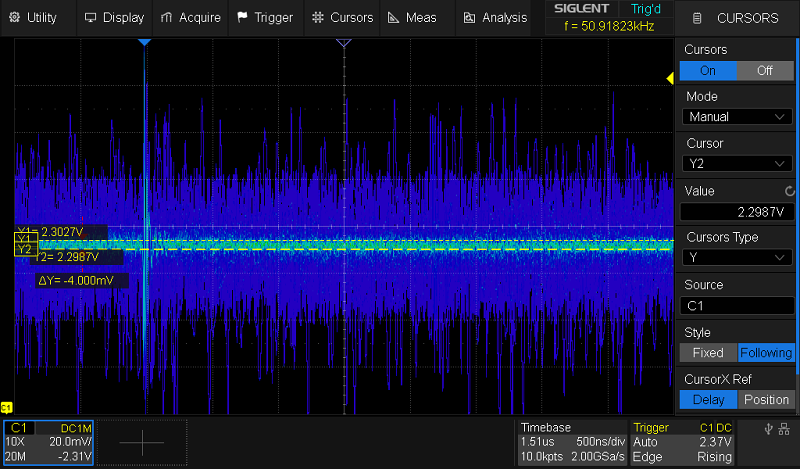Screen dimensions: 800x469
Task: Click the Trigger flag icon
Action: pyautogui.click(x=243, y=18)
